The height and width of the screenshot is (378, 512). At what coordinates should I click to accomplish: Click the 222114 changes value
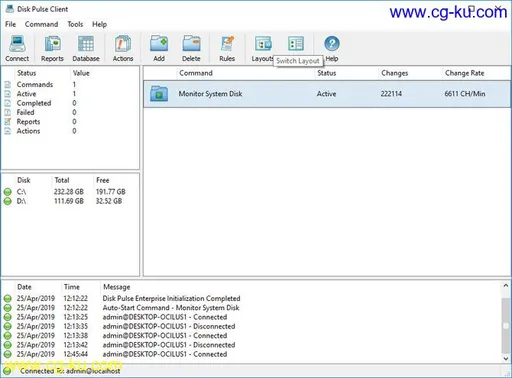tap(391, 94)
